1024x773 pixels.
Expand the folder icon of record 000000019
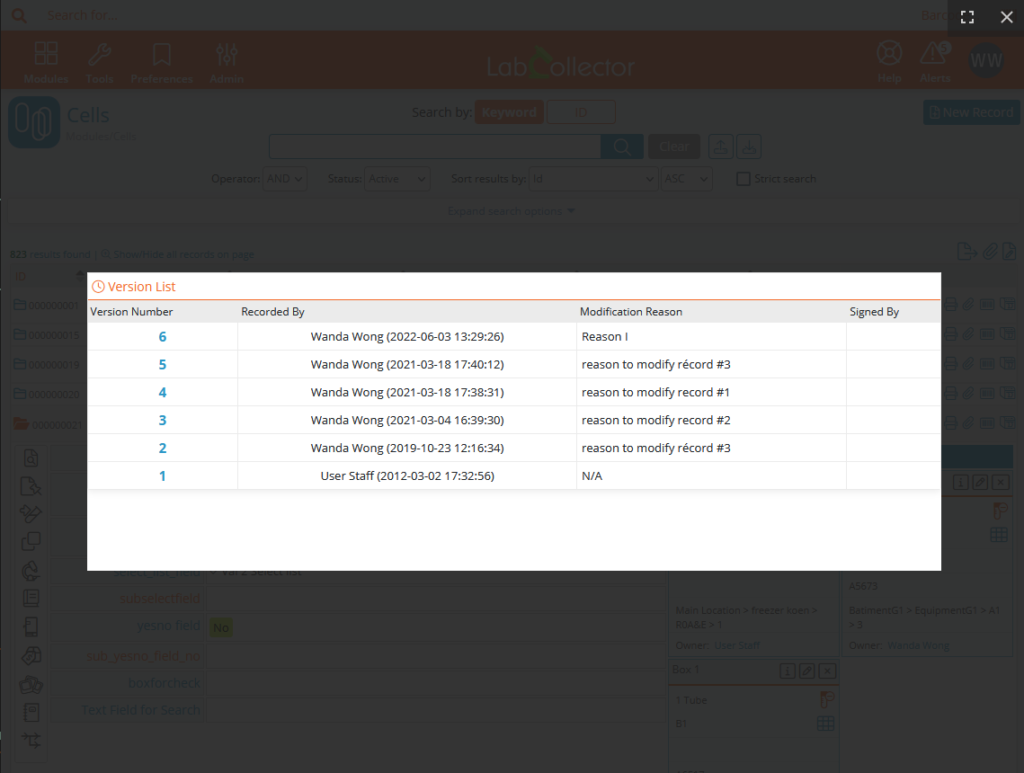coord(20,364)
